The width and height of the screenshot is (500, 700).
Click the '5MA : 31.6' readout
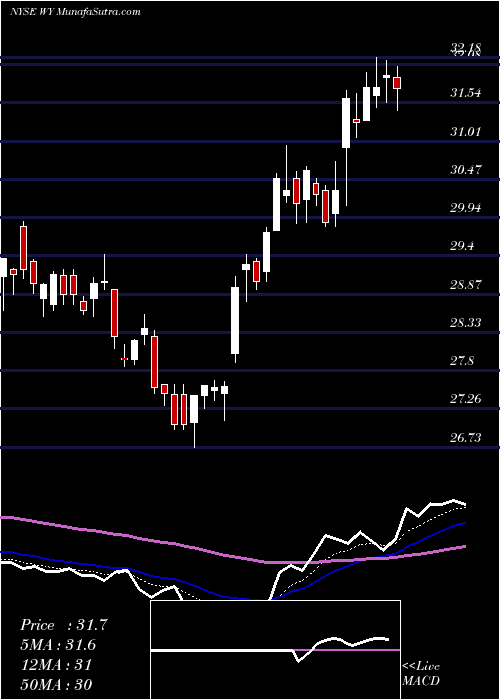coord(58,645)
